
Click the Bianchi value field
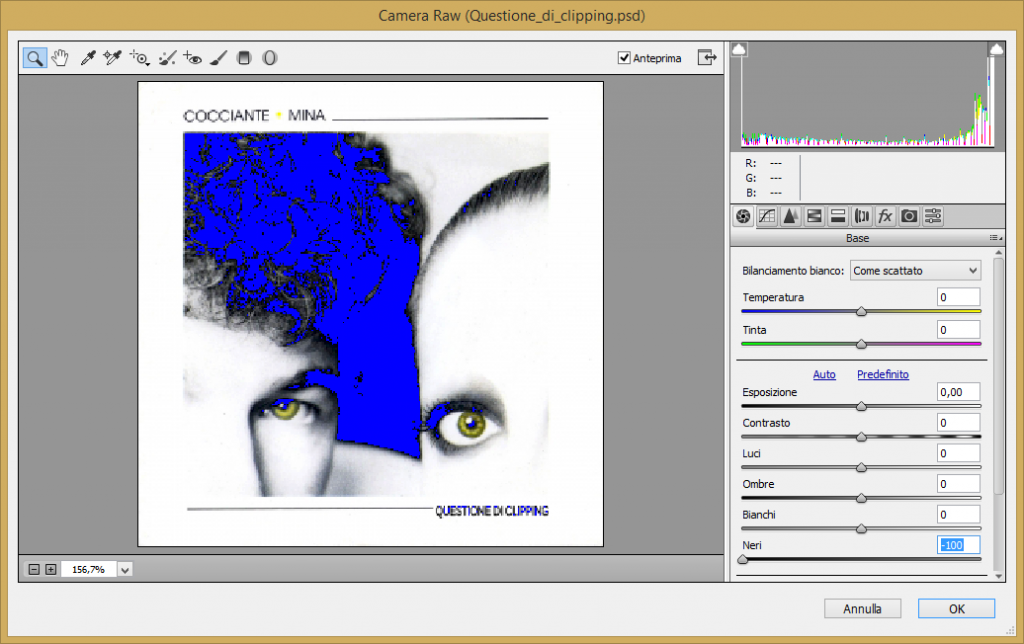coord(958,515)
